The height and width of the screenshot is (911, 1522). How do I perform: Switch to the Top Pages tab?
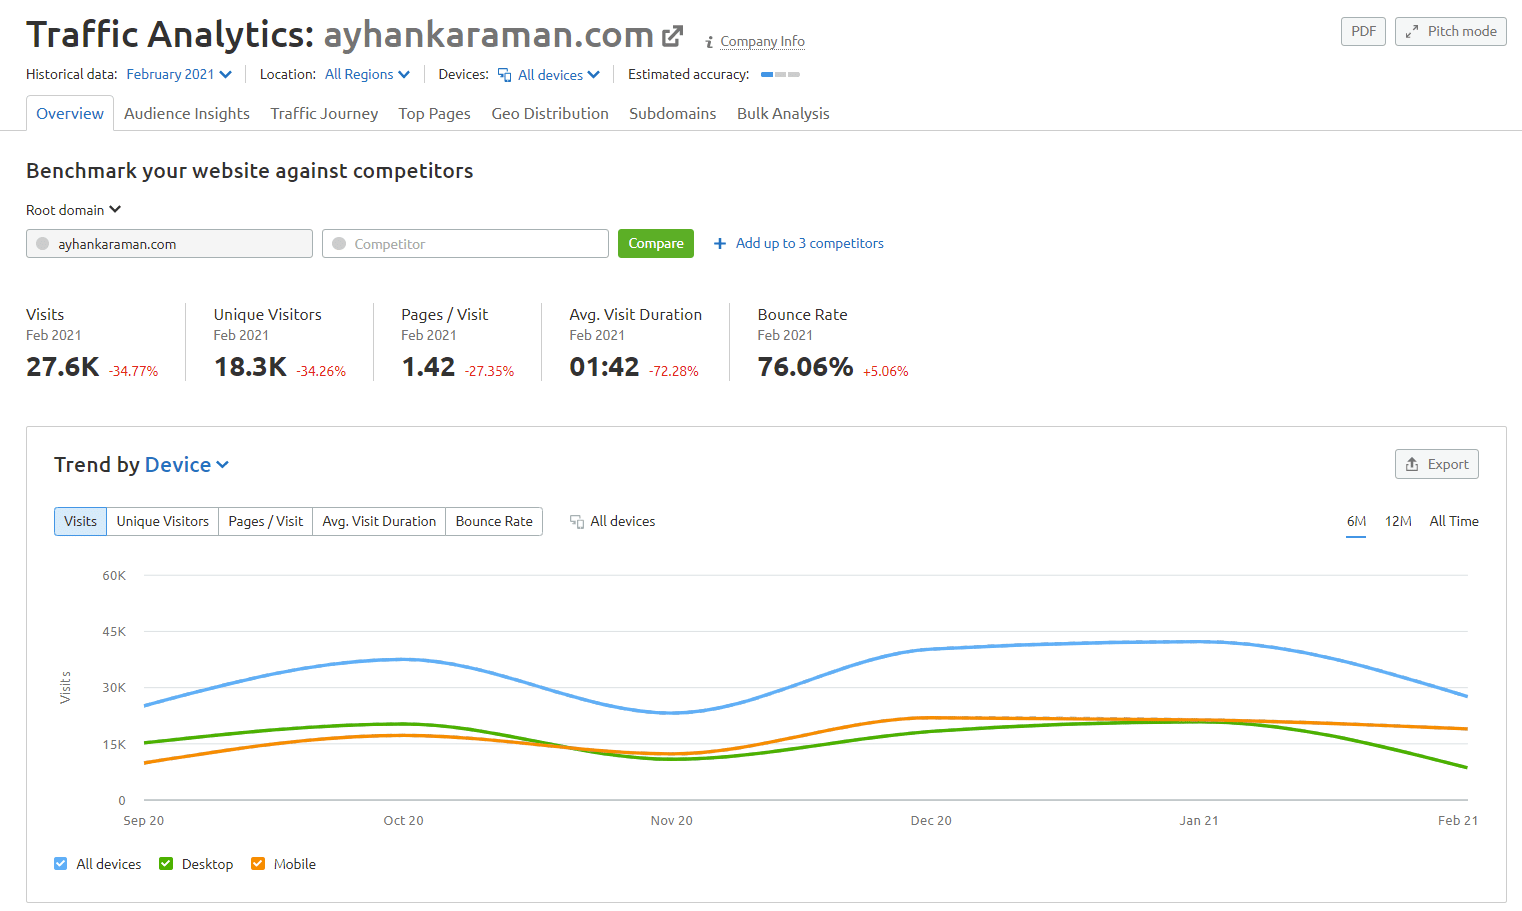[x=435, y=114]
